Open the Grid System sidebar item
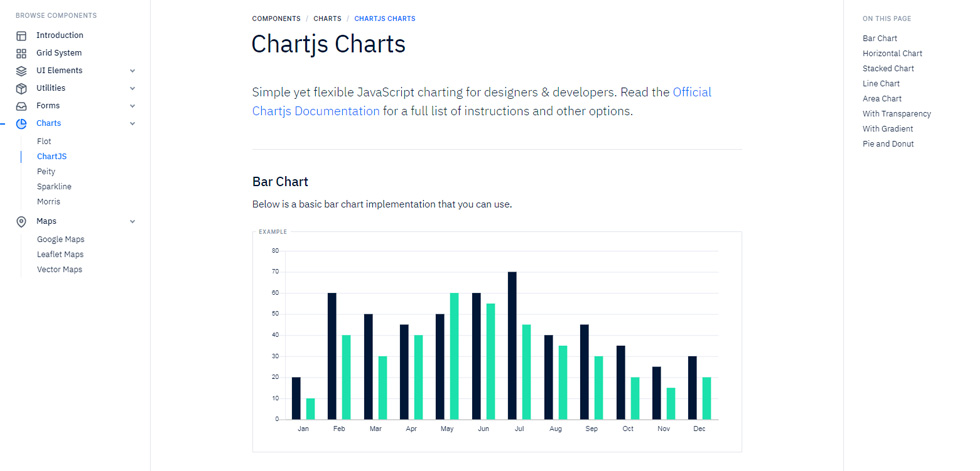The image size is (980, 471). pyautogui.click(x=59, y=53)
